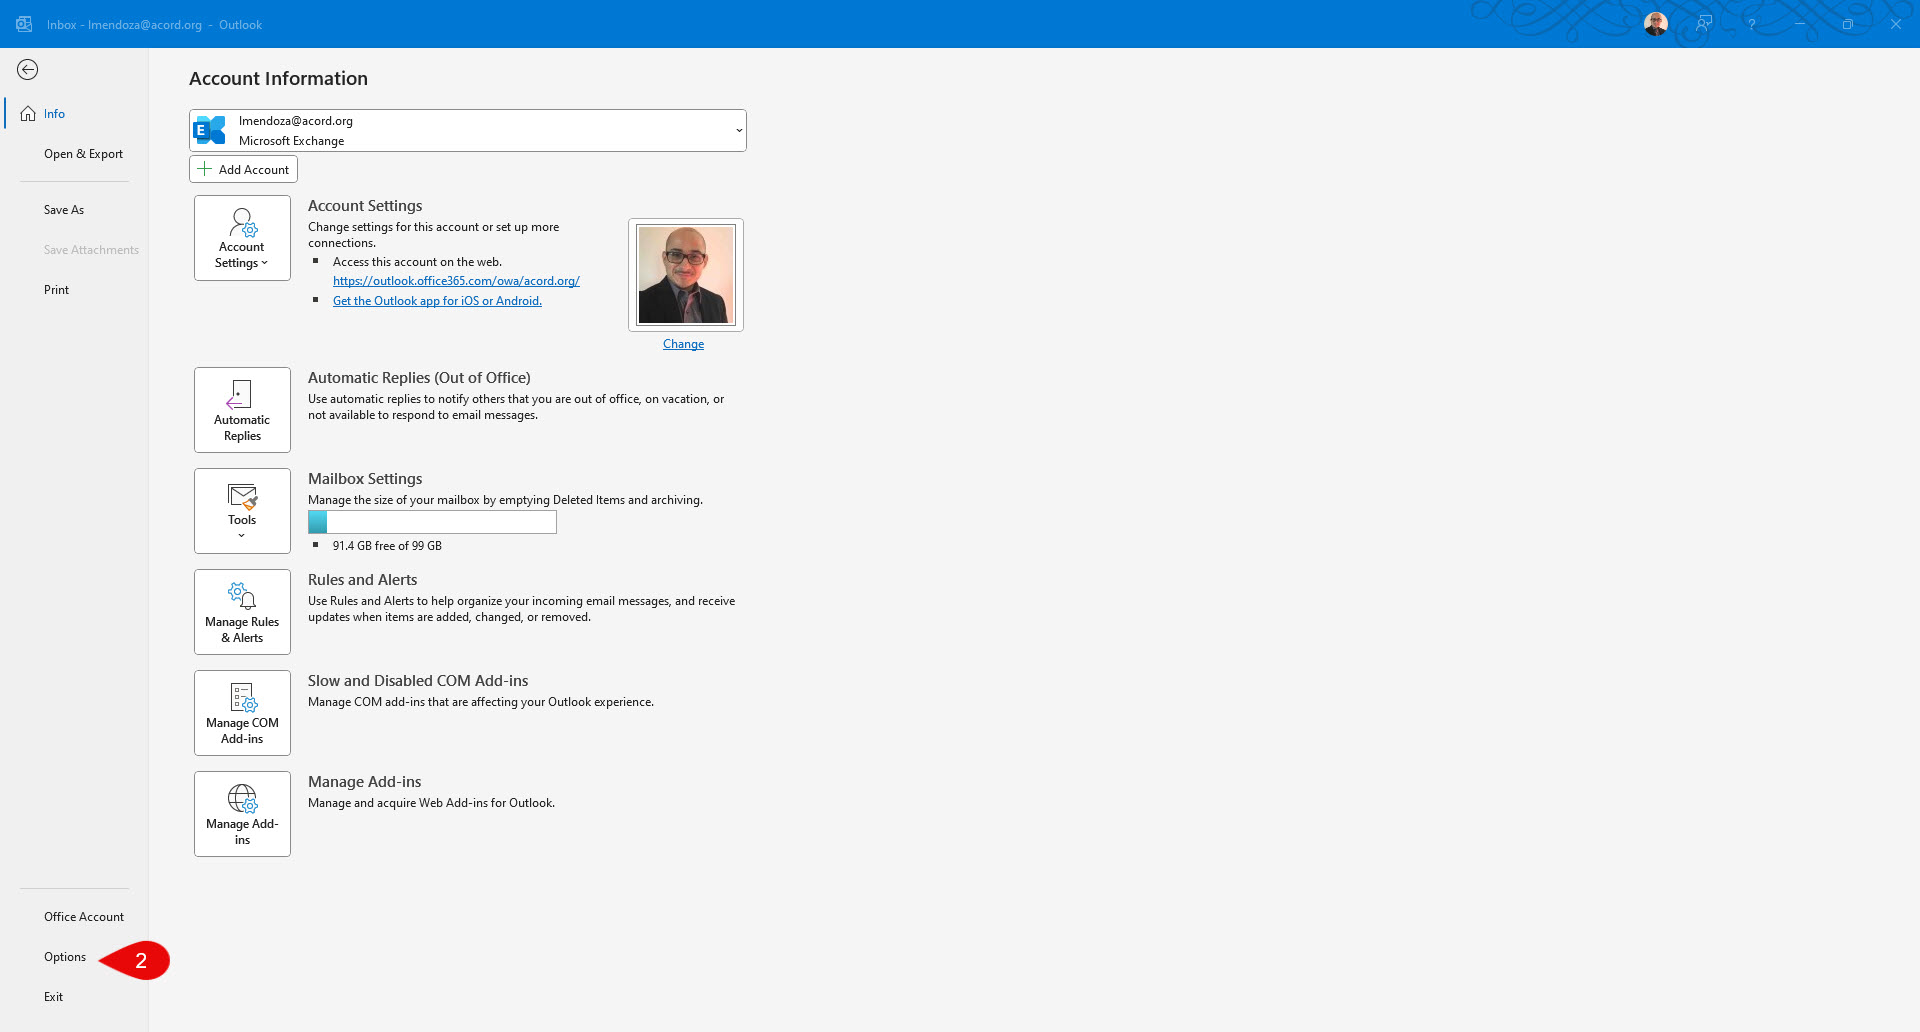Open Manage Rules & Alerts
Screen dimensions: 1920x1032
tap(242, 612)
